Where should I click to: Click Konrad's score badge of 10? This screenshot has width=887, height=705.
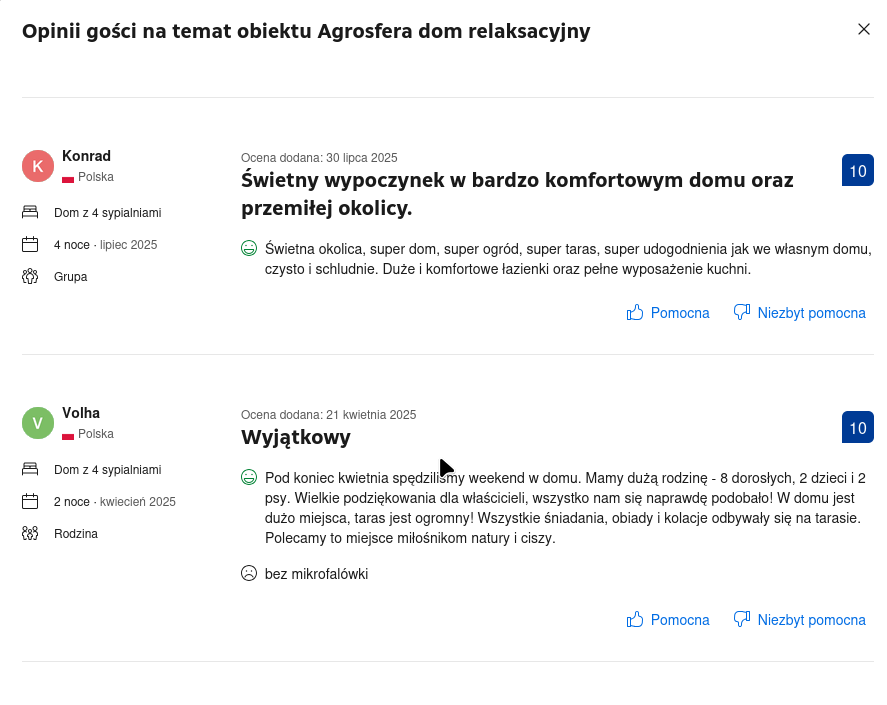point(858,171)
